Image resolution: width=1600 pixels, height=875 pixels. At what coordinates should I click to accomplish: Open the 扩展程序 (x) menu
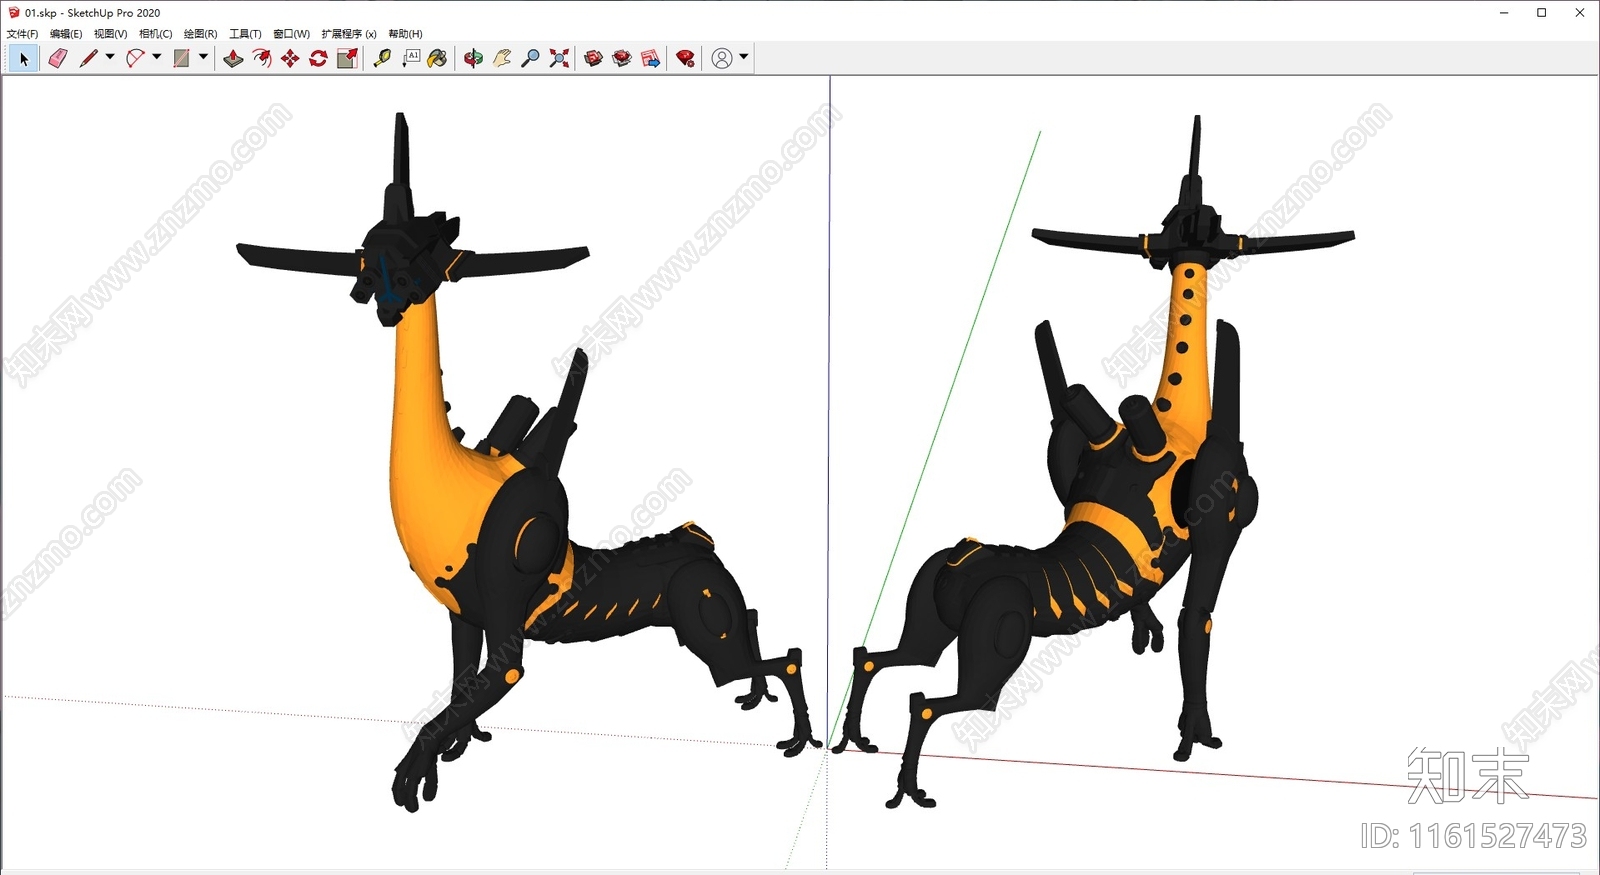click(349, 34)
